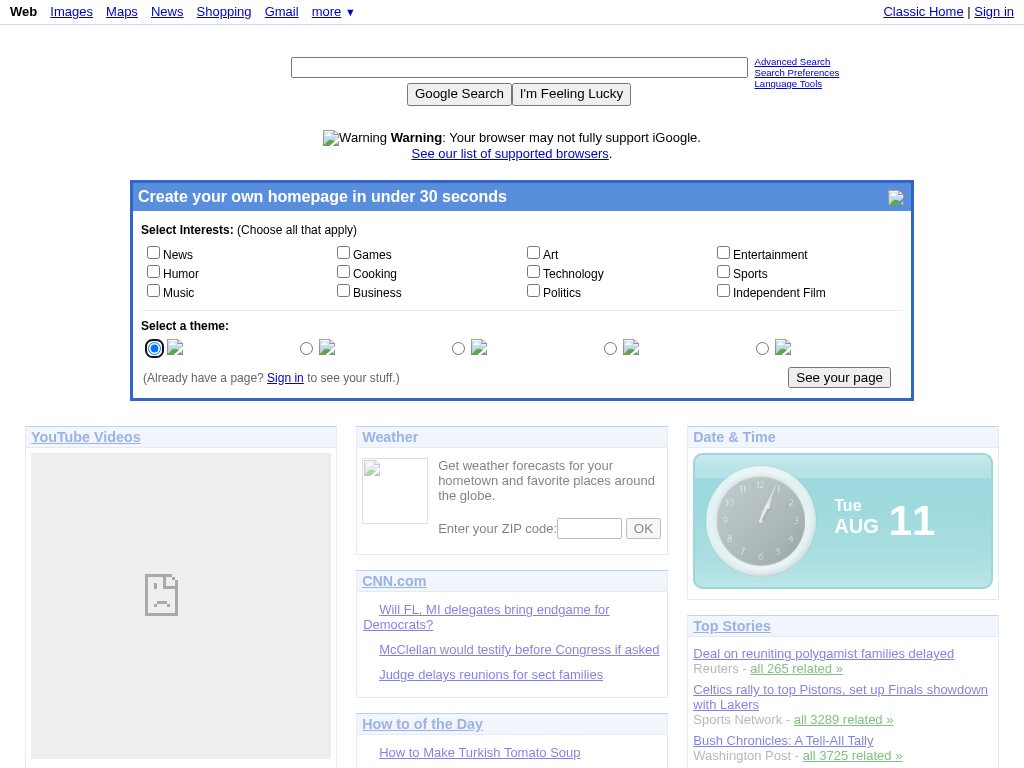
Task: Open Shopping in the top navigation
Action: pos(224,12)
